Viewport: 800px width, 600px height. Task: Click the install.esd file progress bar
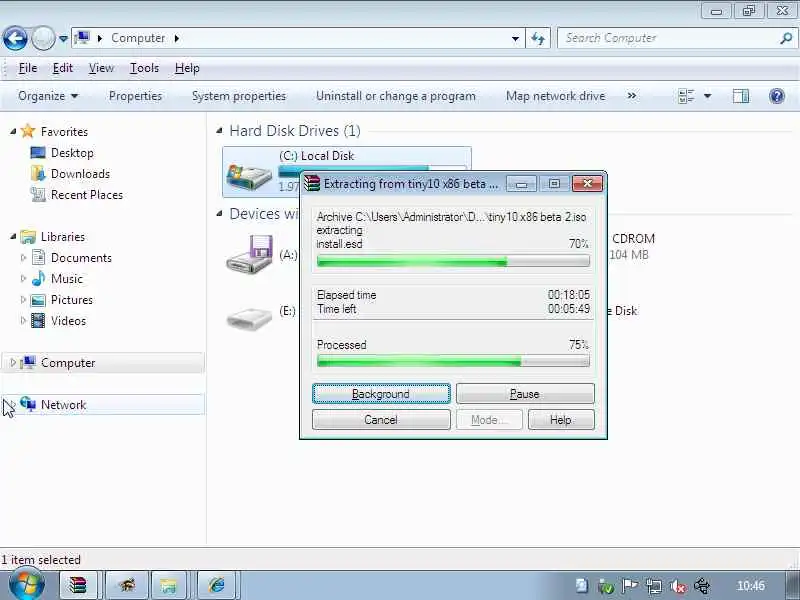453,262
